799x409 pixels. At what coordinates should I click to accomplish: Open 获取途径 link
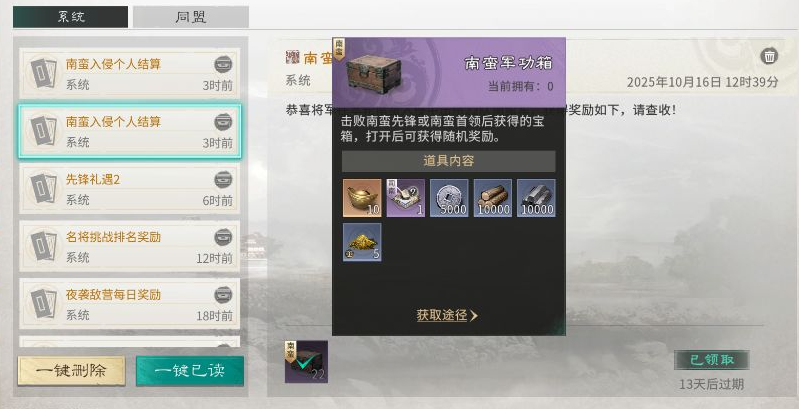pos(447,315)
